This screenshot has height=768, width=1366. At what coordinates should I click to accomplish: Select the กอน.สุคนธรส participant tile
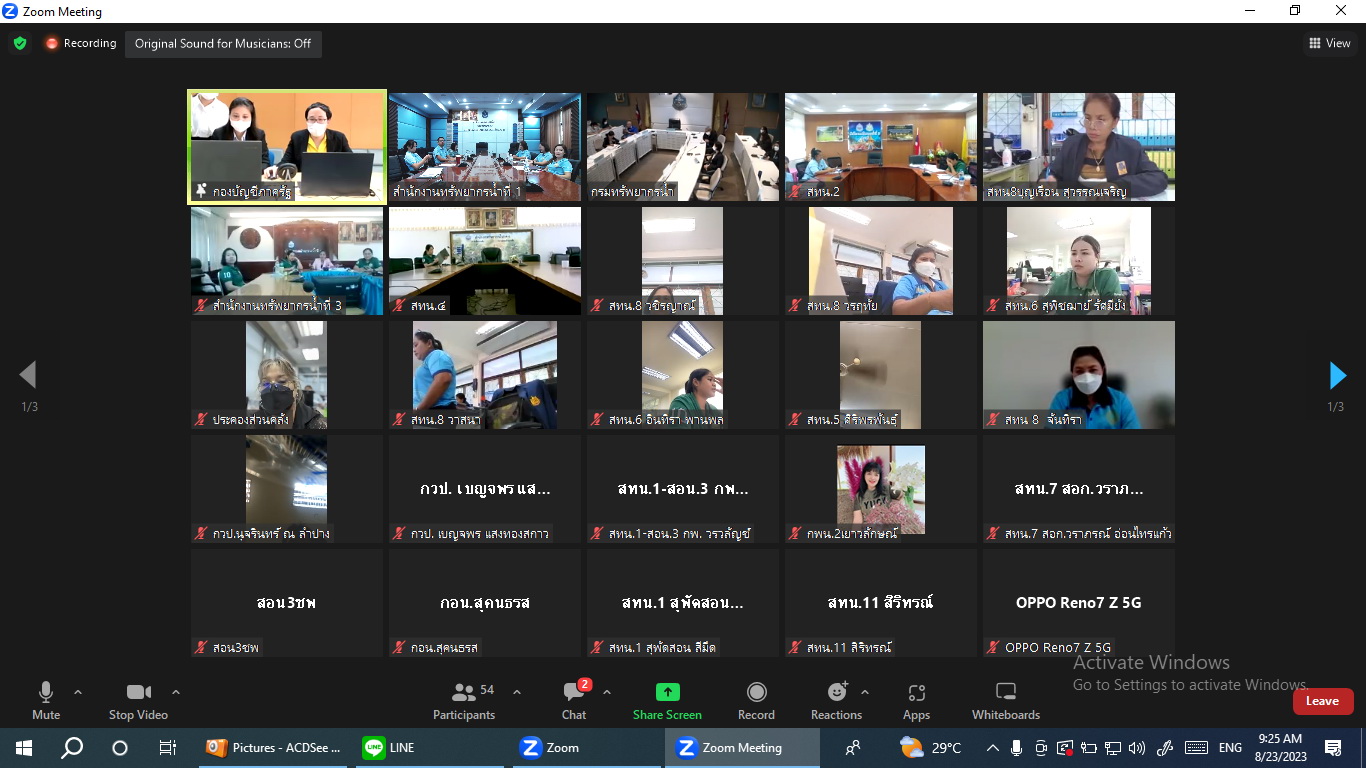(x=485, y=603)
